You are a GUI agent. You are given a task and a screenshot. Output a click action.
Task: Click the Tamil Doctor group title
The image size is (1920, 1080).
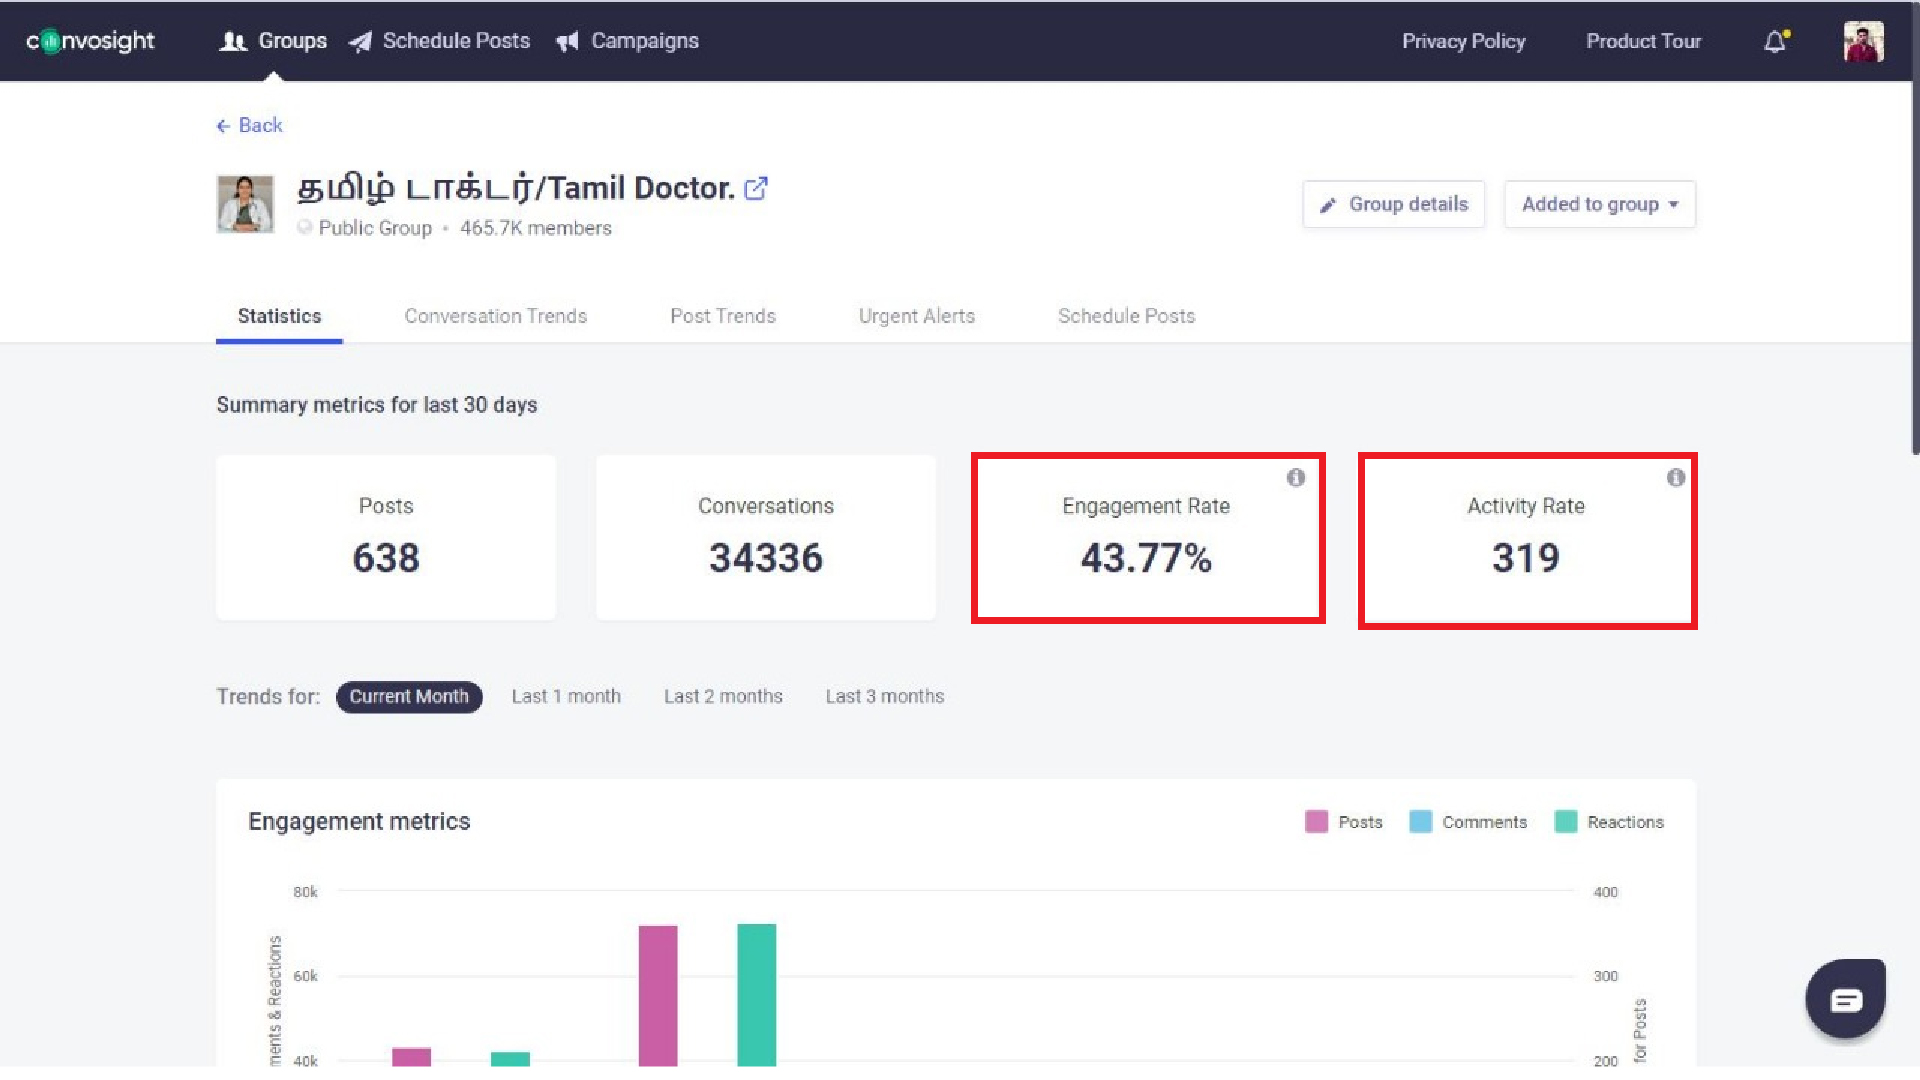[x=516, y=188]
